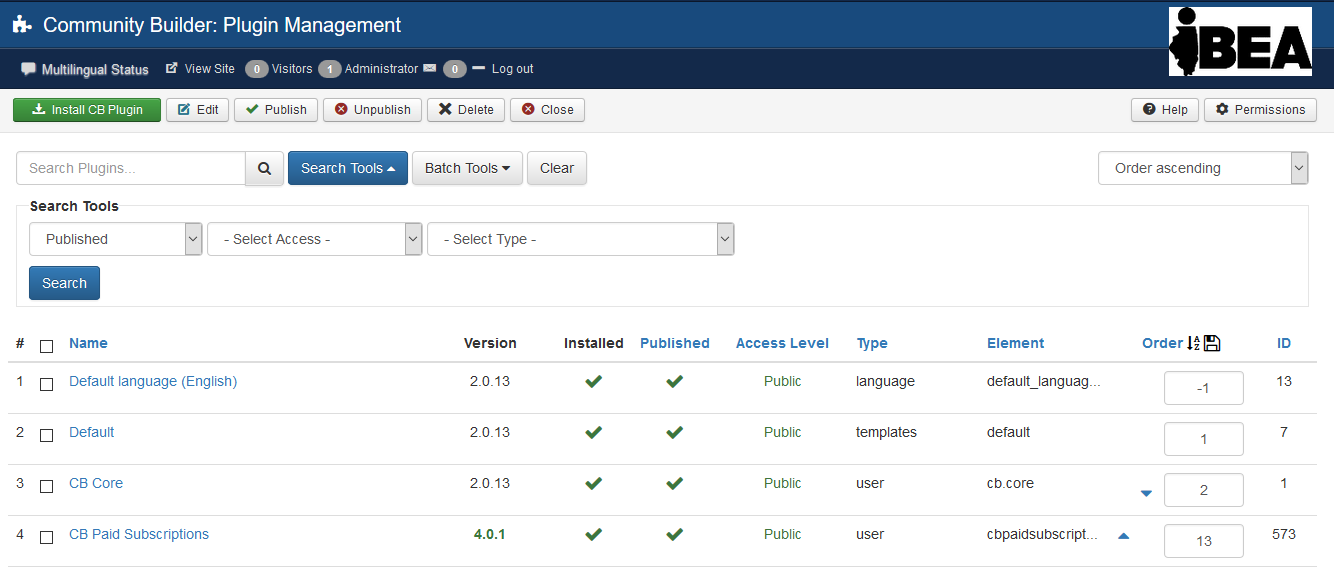Click the Visitors count badge
The width and height of the screenshot is (1334, 572).
257,69
